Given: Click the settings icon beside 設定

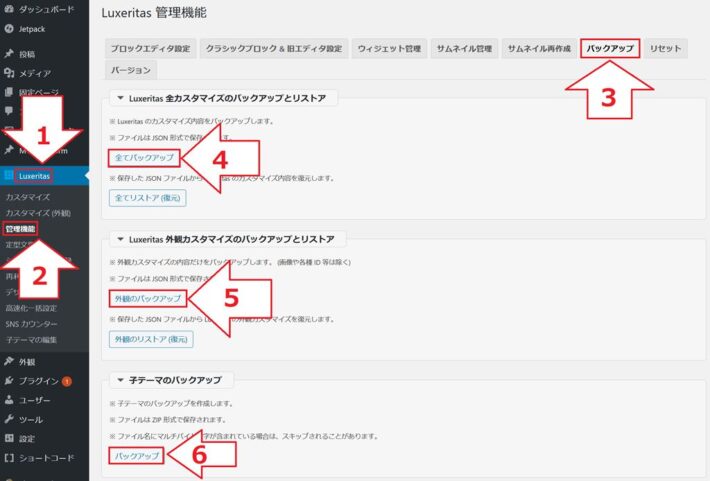Looking at the screenshot, I should [x=9, y=438].
